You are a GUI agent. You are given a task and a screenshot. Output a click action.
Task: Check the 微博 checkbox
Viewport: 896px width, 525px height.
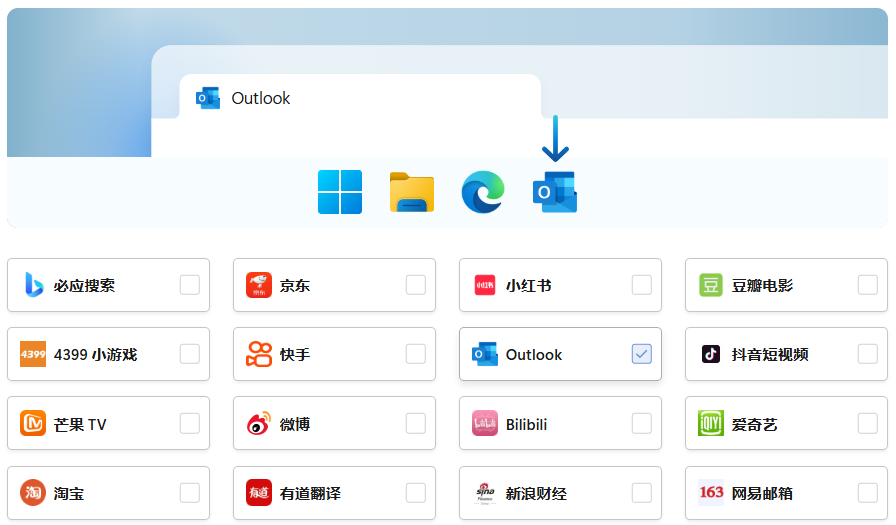(x=415, y=424)
